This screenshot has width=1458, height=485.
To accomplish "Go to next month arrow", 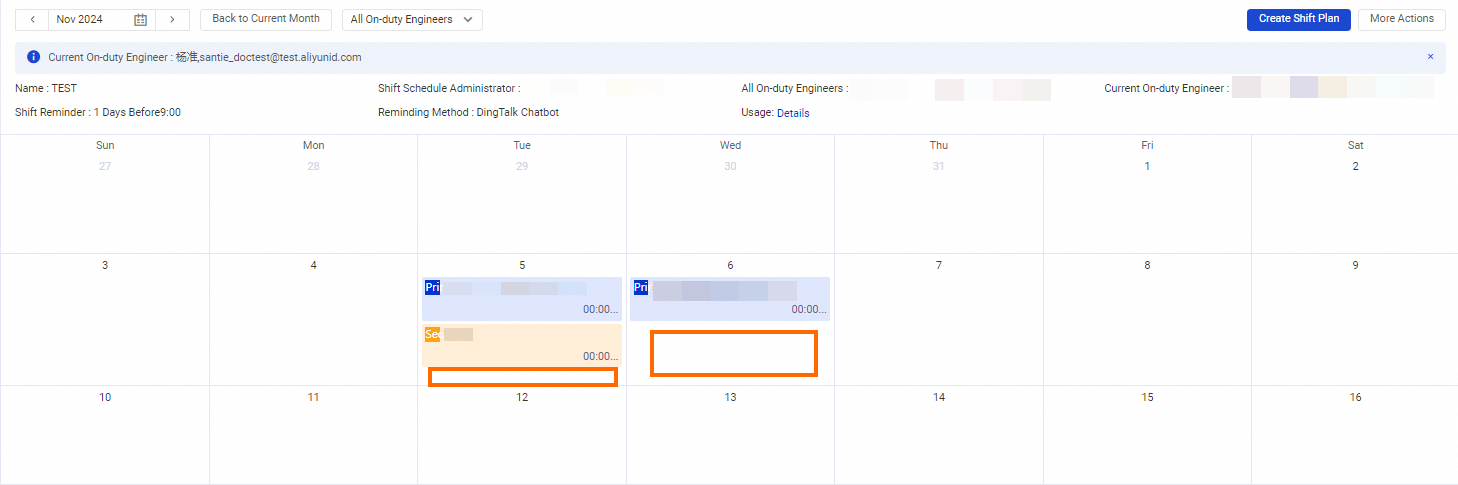I will pos(173,19).
